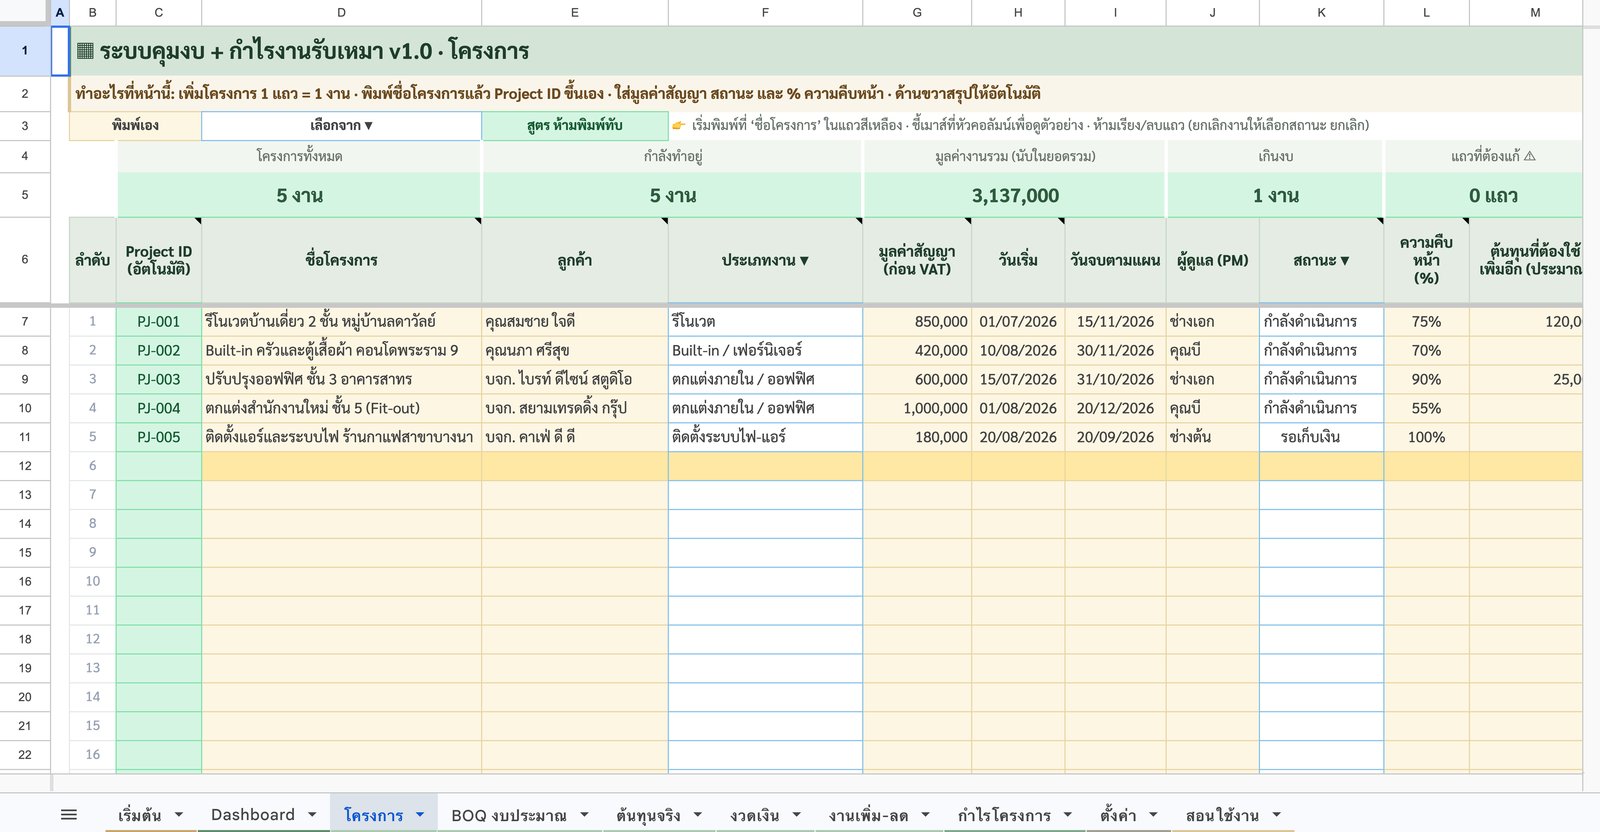Select the project name cell for PJ-002
Image resolution: width=1600 pixels, height=832 pixels.
[341, 350]
